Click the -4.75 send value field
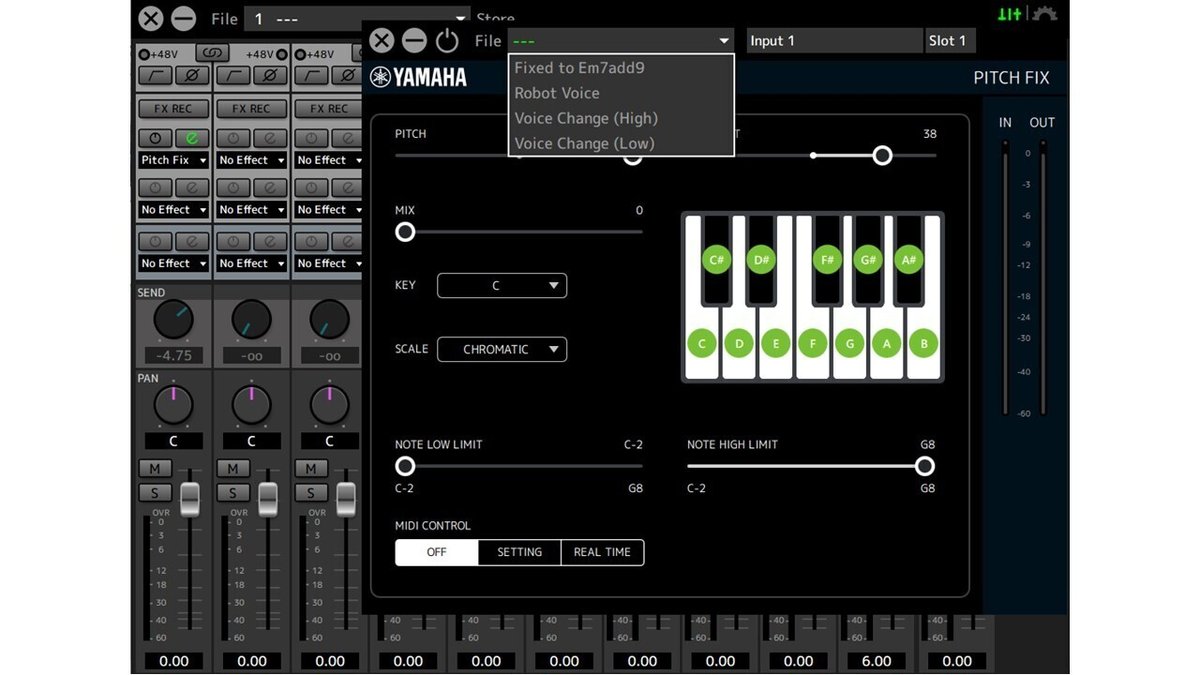The width and height of the screenshot is (1200, 675). [174, 356]
